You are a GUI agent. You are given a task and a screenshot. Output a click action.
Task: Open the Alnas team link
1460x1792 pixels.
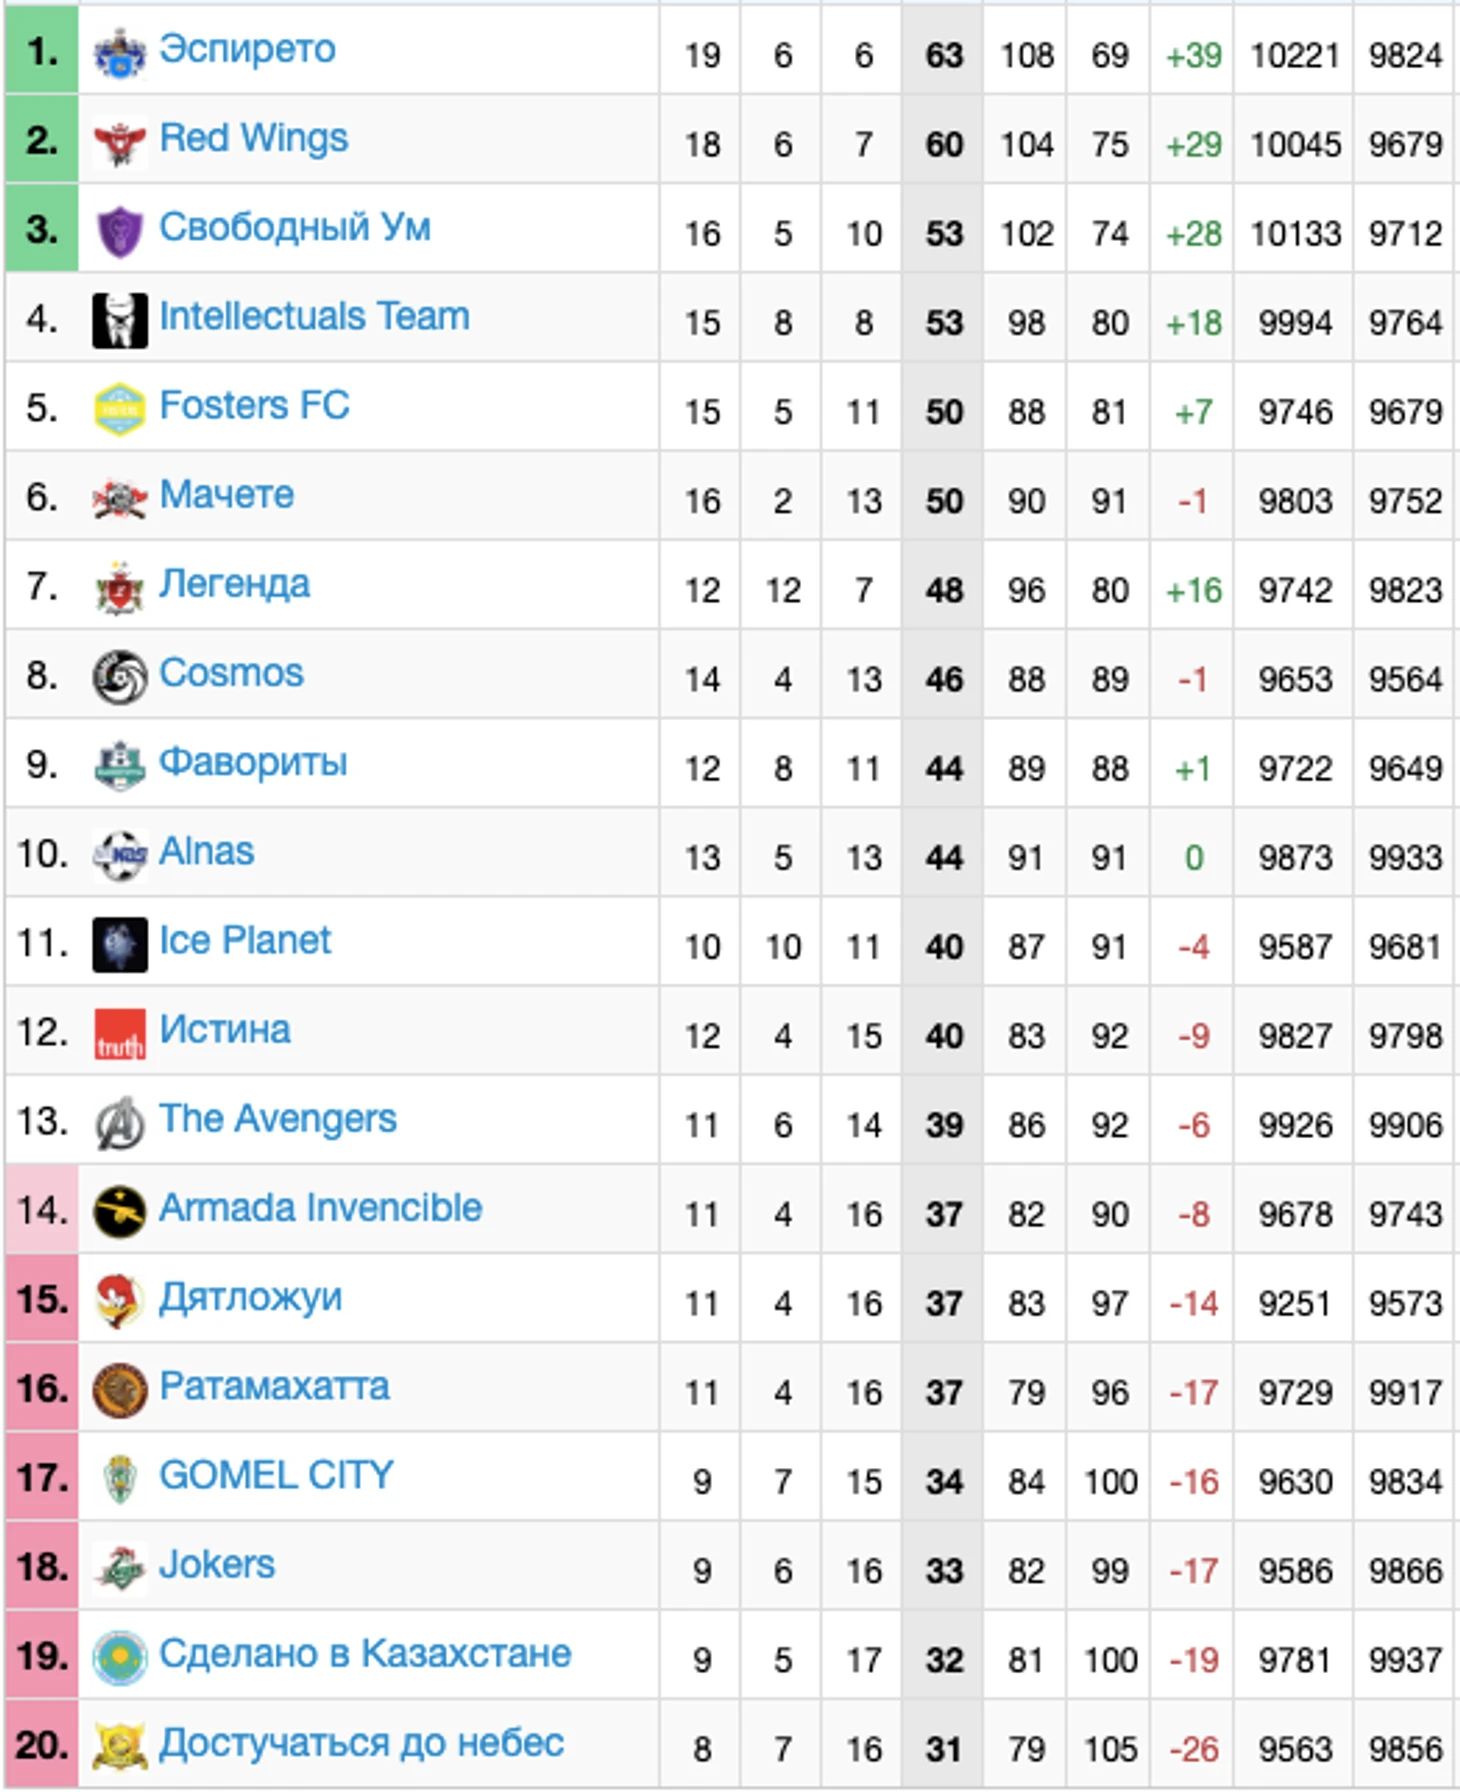click(x=207, y=851)
